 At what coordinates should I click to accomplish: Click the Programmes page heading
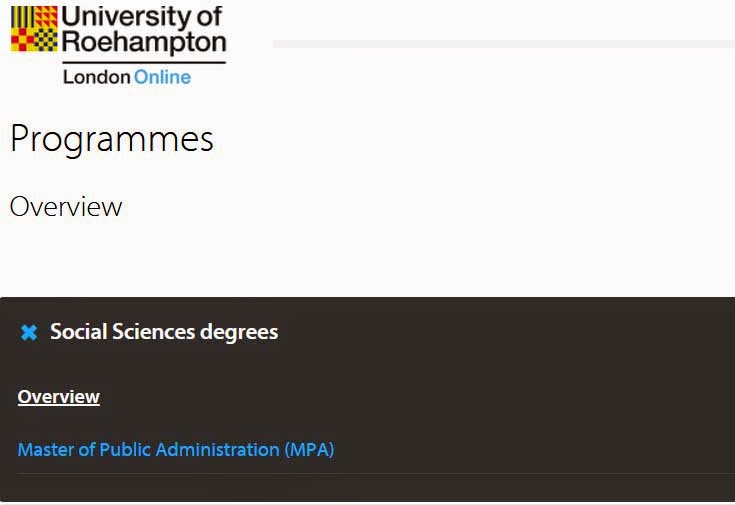coord(112,139)
